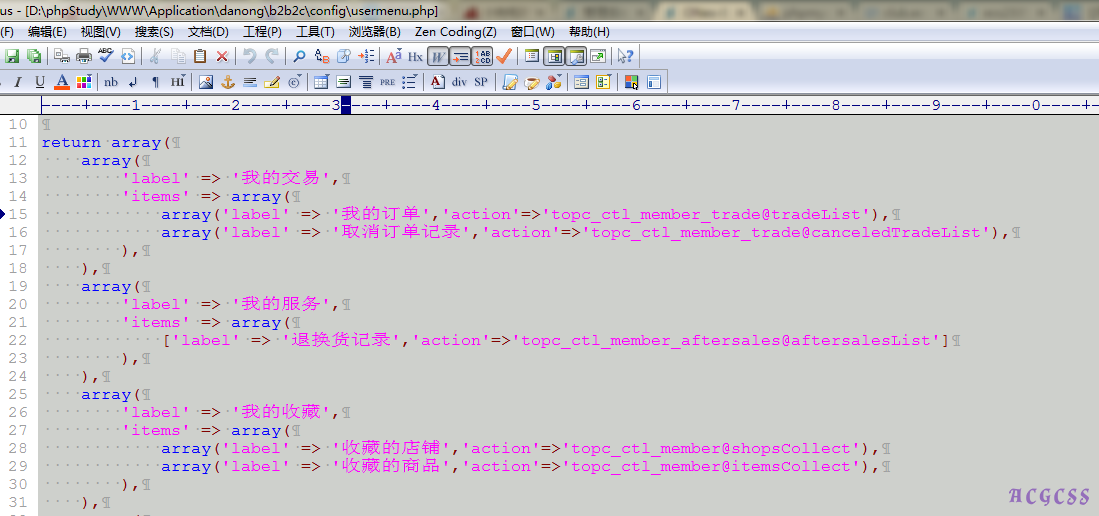Click the PRE tag button
Viewport: 1099px width, 516px height.
[388, 82]
